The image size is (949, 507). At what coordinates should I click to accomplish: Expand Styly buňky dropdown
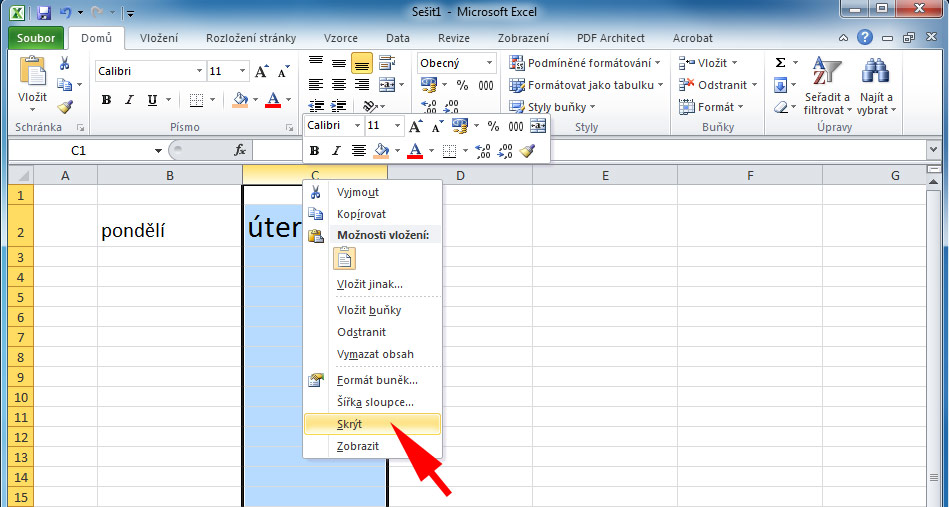[x=593, y=107]
